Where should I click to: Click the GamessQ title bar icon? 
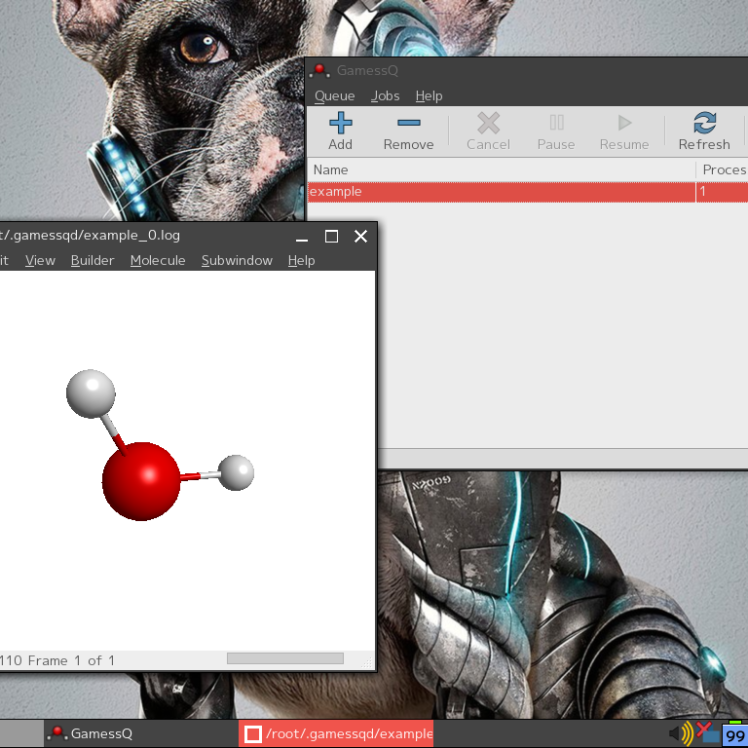click(320, 71)
